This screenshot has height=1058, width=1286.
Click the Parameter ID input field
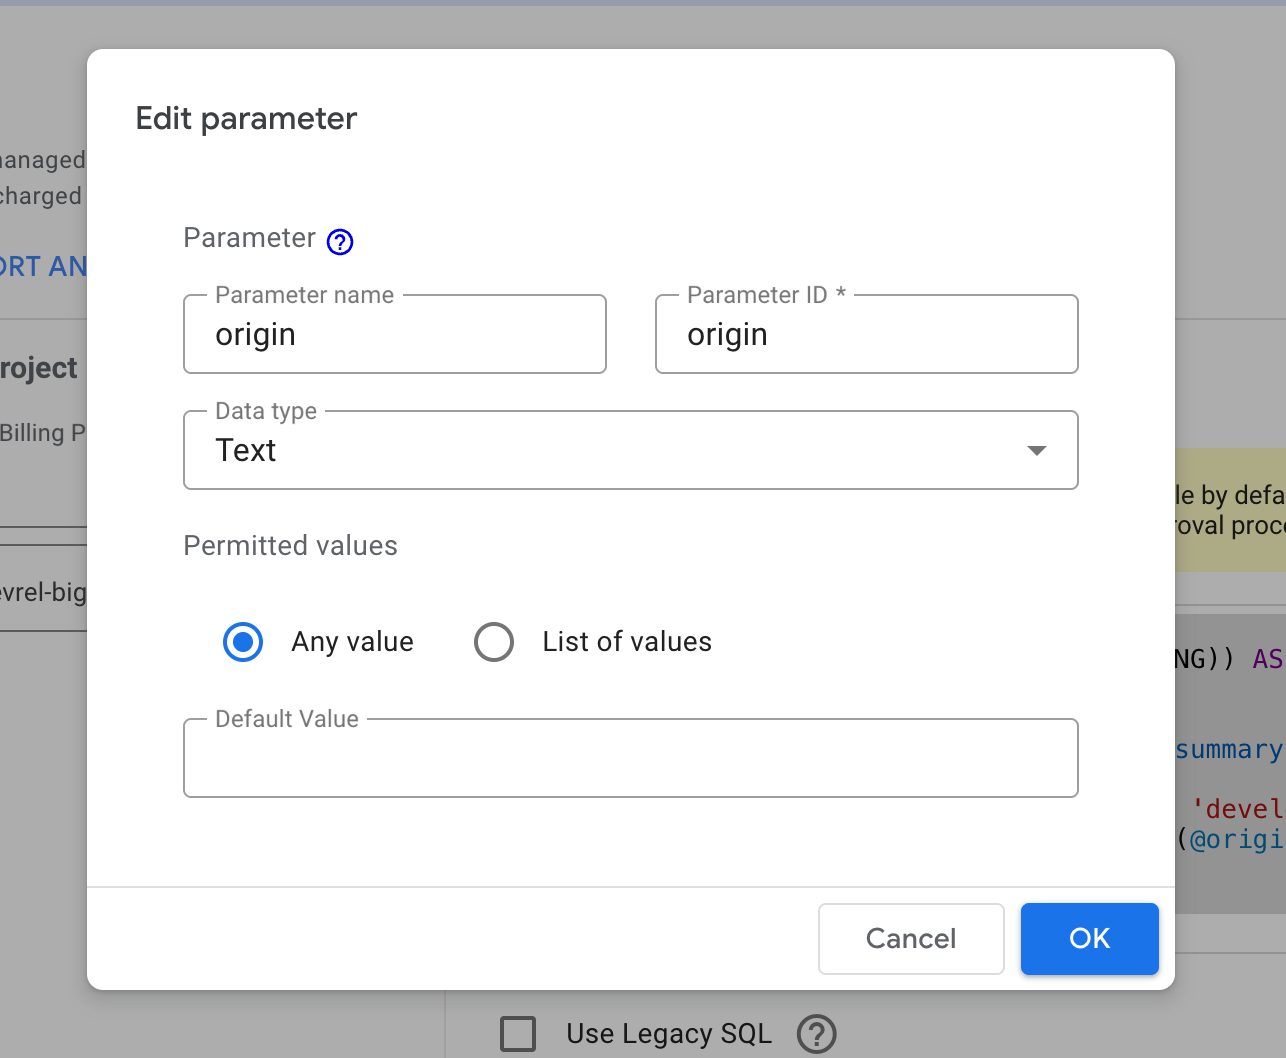[x=866, y=334]
